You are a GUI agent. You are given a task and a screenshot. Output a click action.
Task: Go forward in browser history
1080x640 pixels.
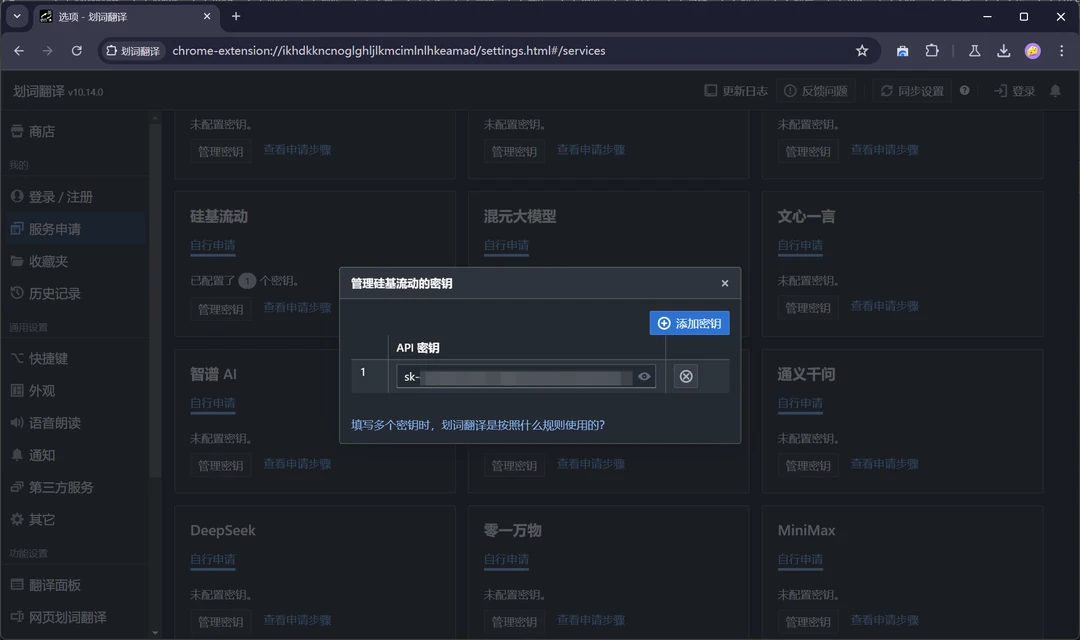tap(48, 51)
